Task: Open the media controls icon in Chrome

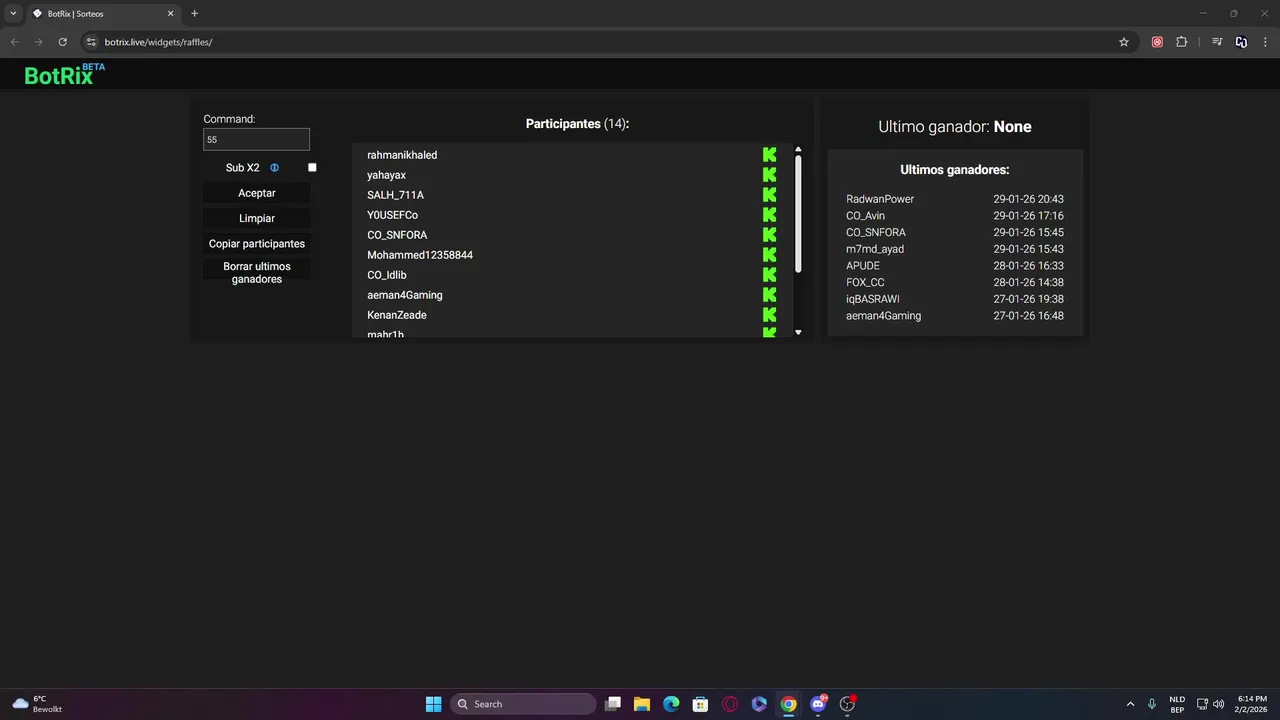Action: (1217, 42)
